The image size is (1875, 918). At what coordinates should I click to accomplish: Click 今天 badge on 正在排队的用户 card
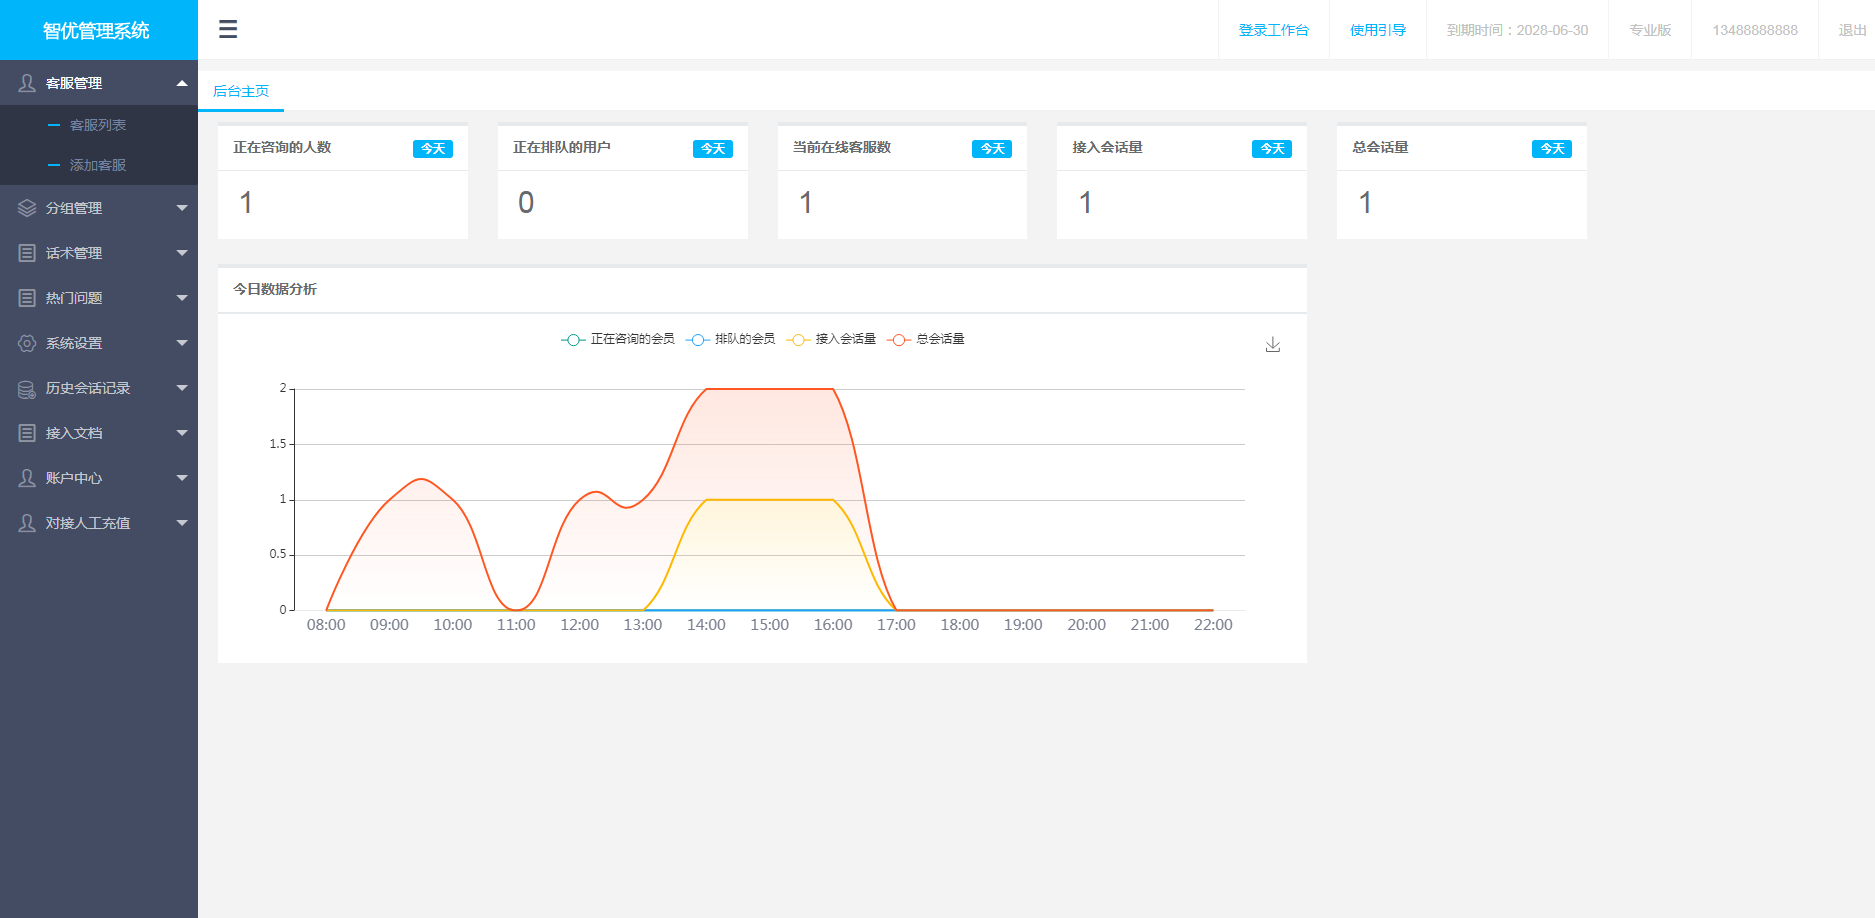(x=713, y=149)
